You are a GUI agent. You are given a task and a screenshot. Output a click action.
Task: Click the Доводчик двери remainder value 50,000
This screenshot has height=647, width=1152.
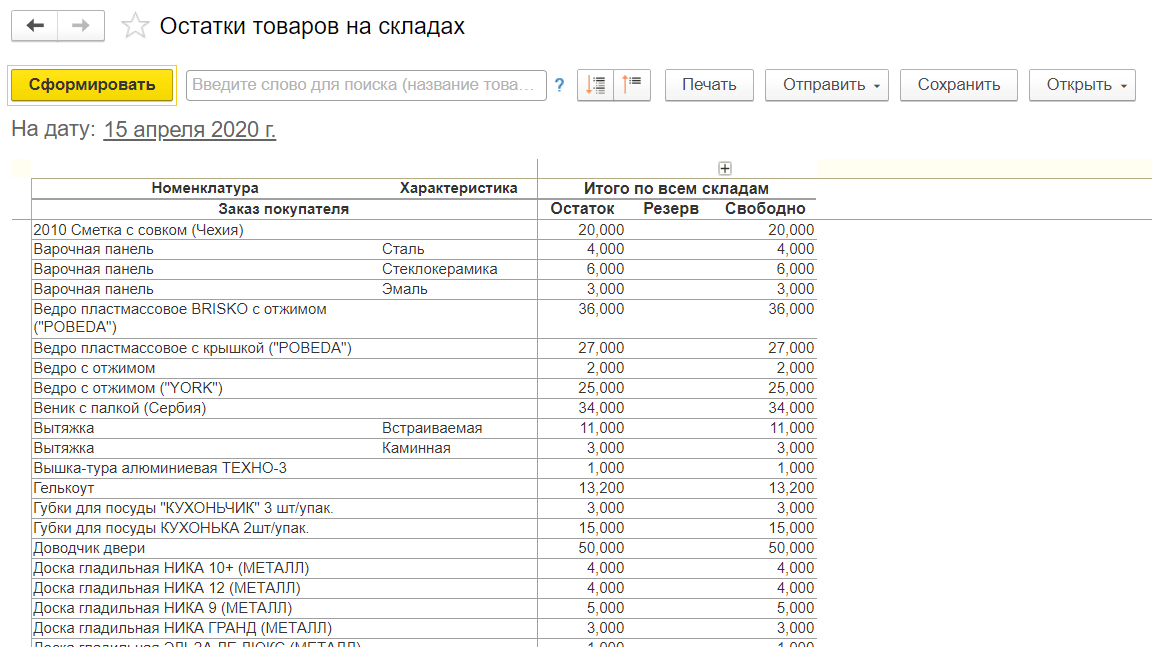pyautogui.click(x=601, y=548)
